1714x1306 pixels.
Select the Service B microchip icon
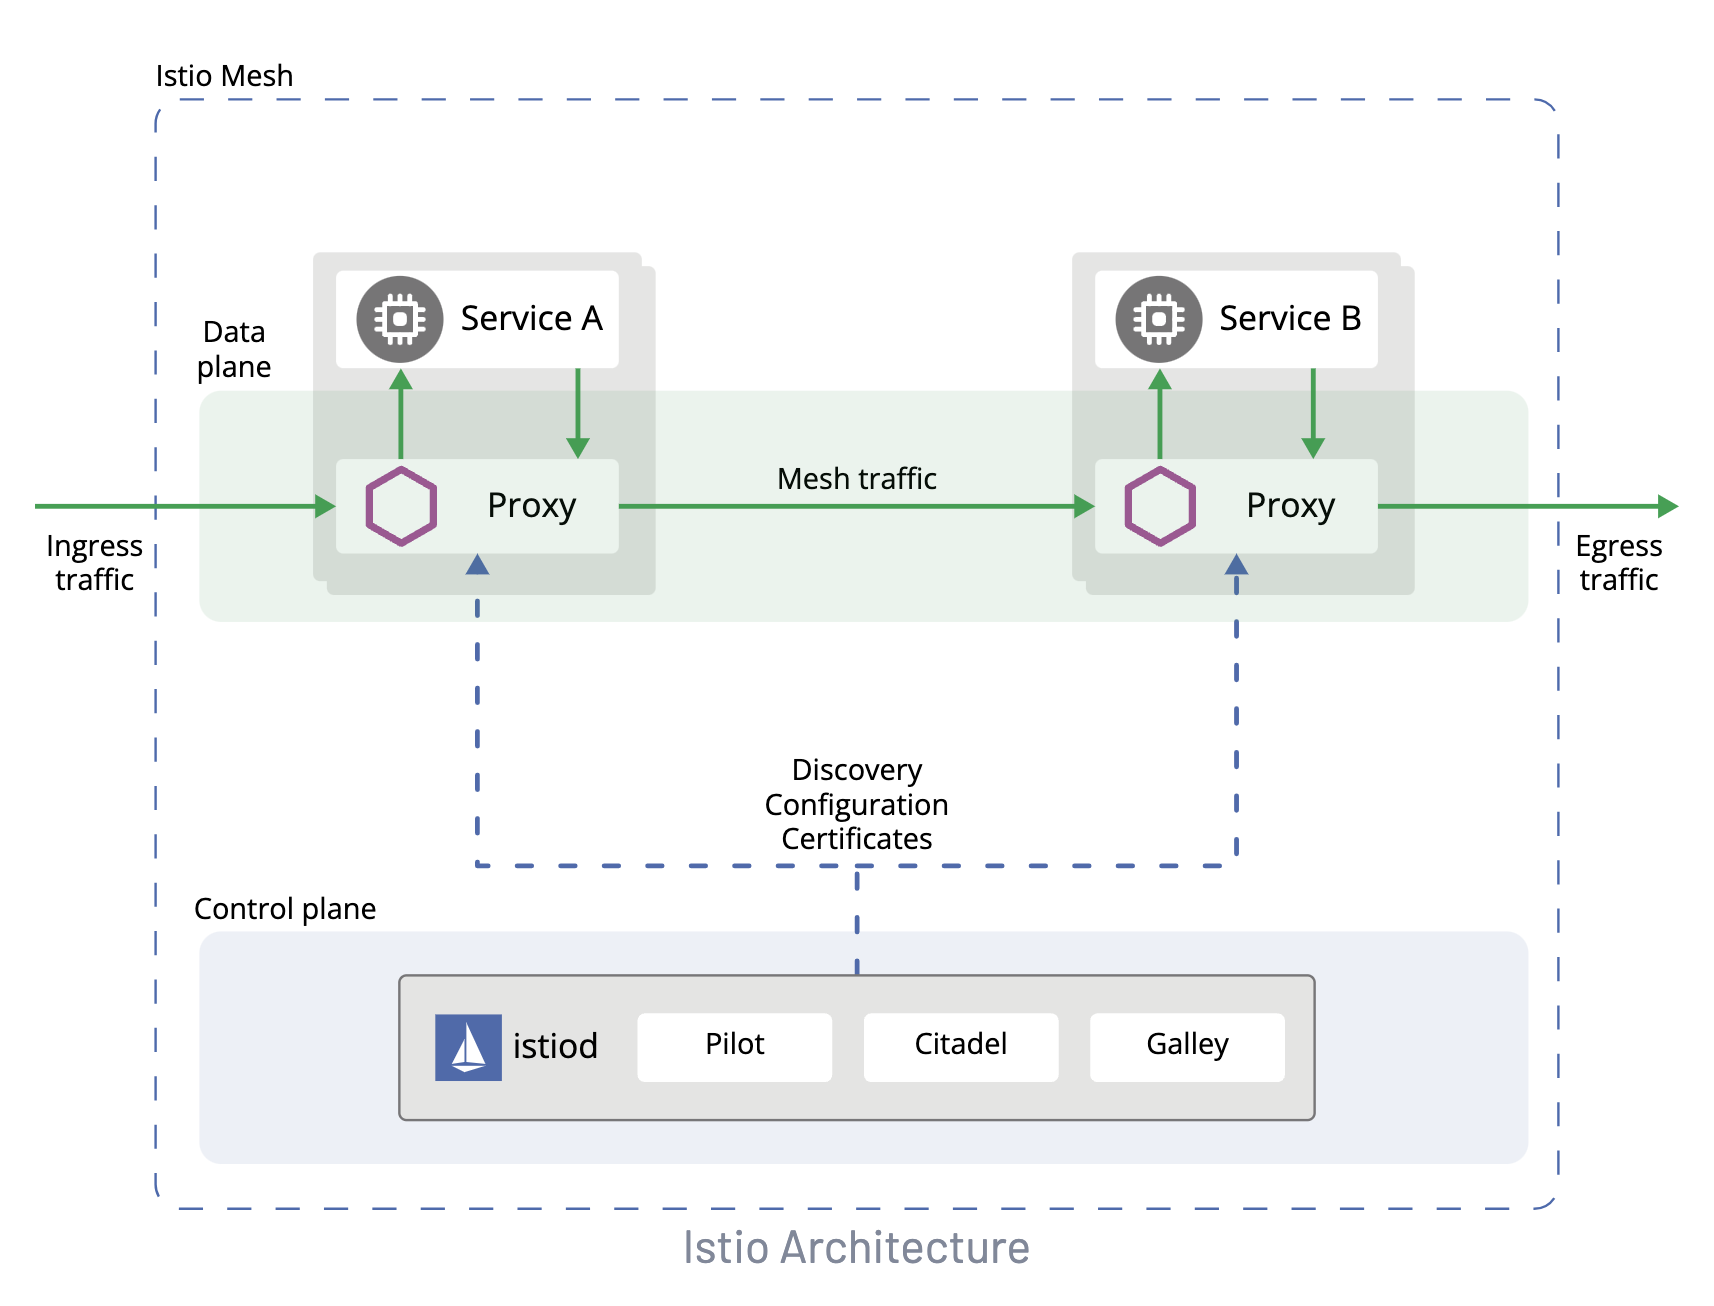click(x=1157, y=318)
